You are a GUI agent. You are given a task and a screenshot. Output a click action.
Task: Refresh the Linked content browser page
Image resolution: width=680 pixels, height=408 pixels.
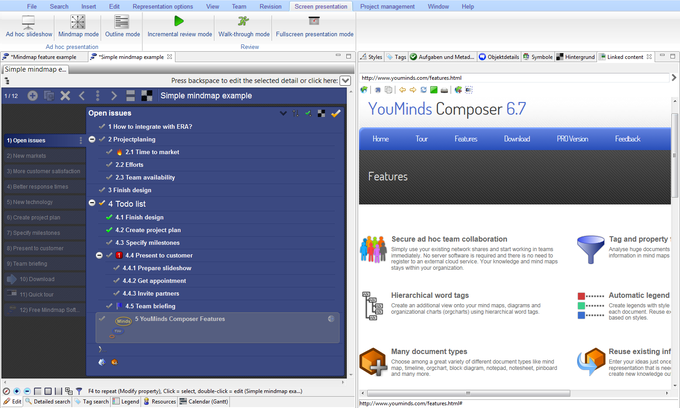tap(423, 90)
